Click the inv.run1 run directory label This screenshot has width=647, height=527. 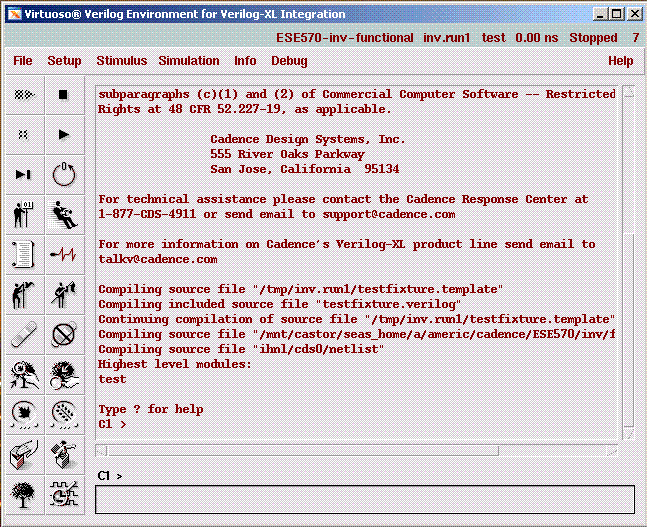point(446,38)
